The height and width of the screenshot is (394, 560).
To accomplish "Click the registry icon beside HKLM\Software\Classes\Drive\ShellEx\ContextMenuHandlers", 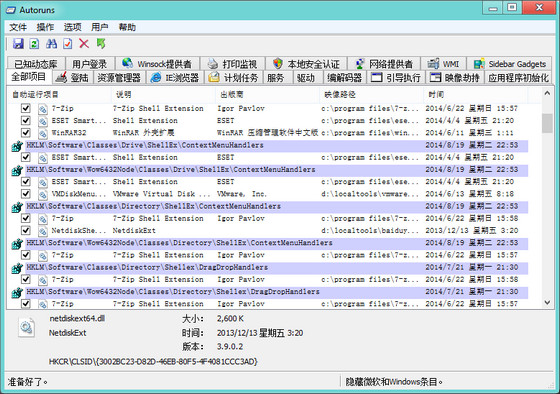I will click(17, 146).
